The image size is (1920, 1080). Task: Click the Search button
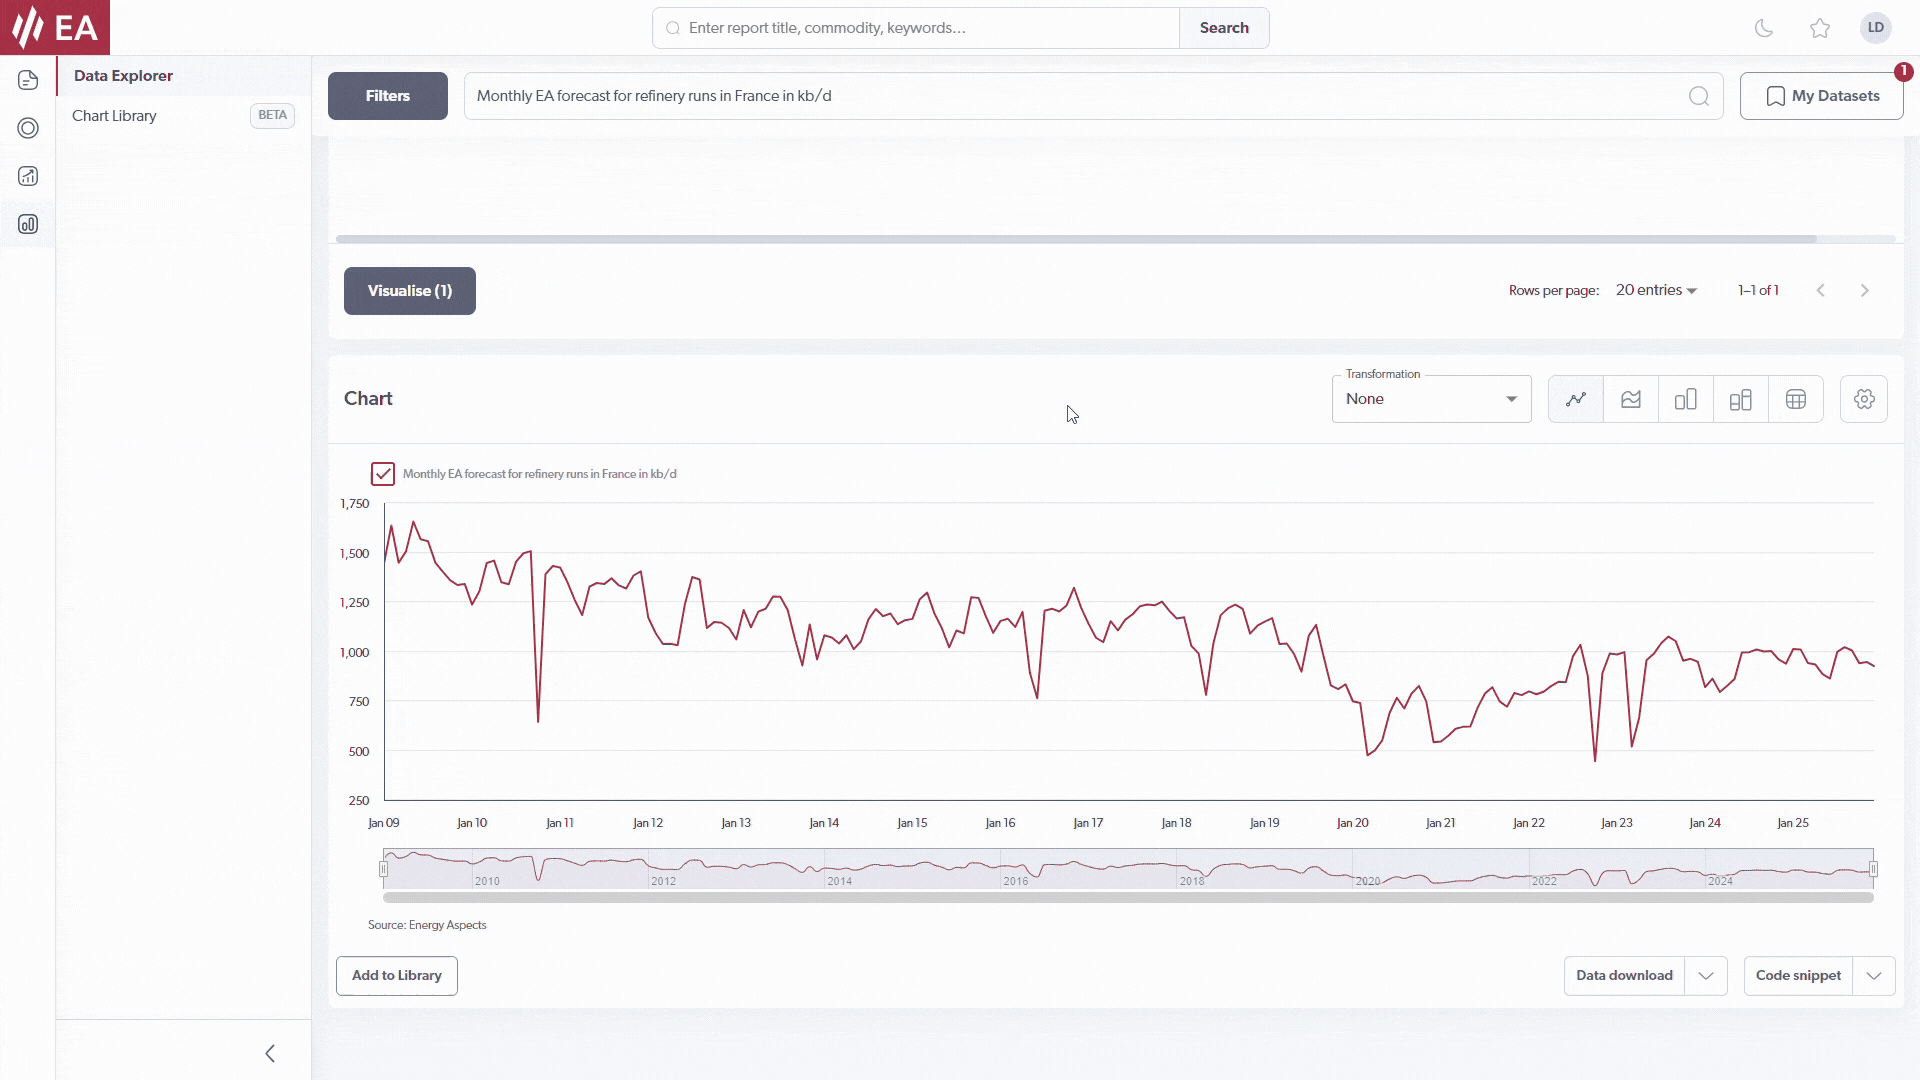pyautogui.click(x=1224, y=28)
